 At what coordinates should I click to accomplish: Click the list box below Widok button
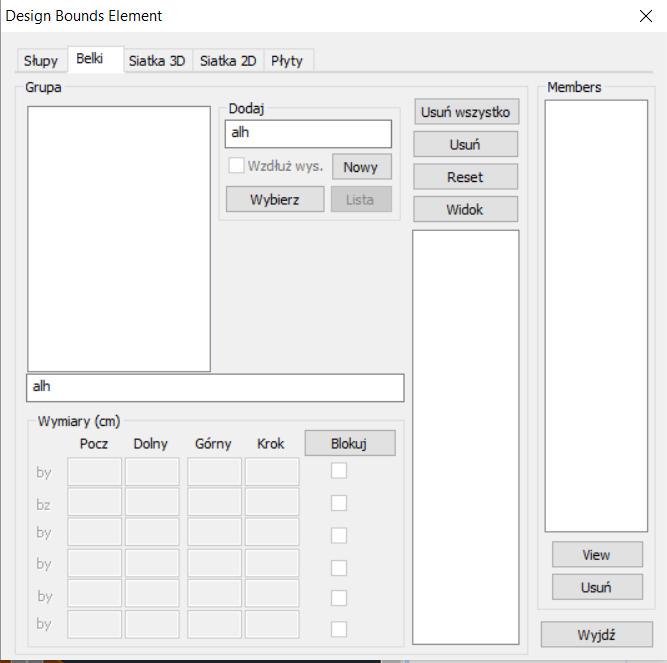click(465, 437)
